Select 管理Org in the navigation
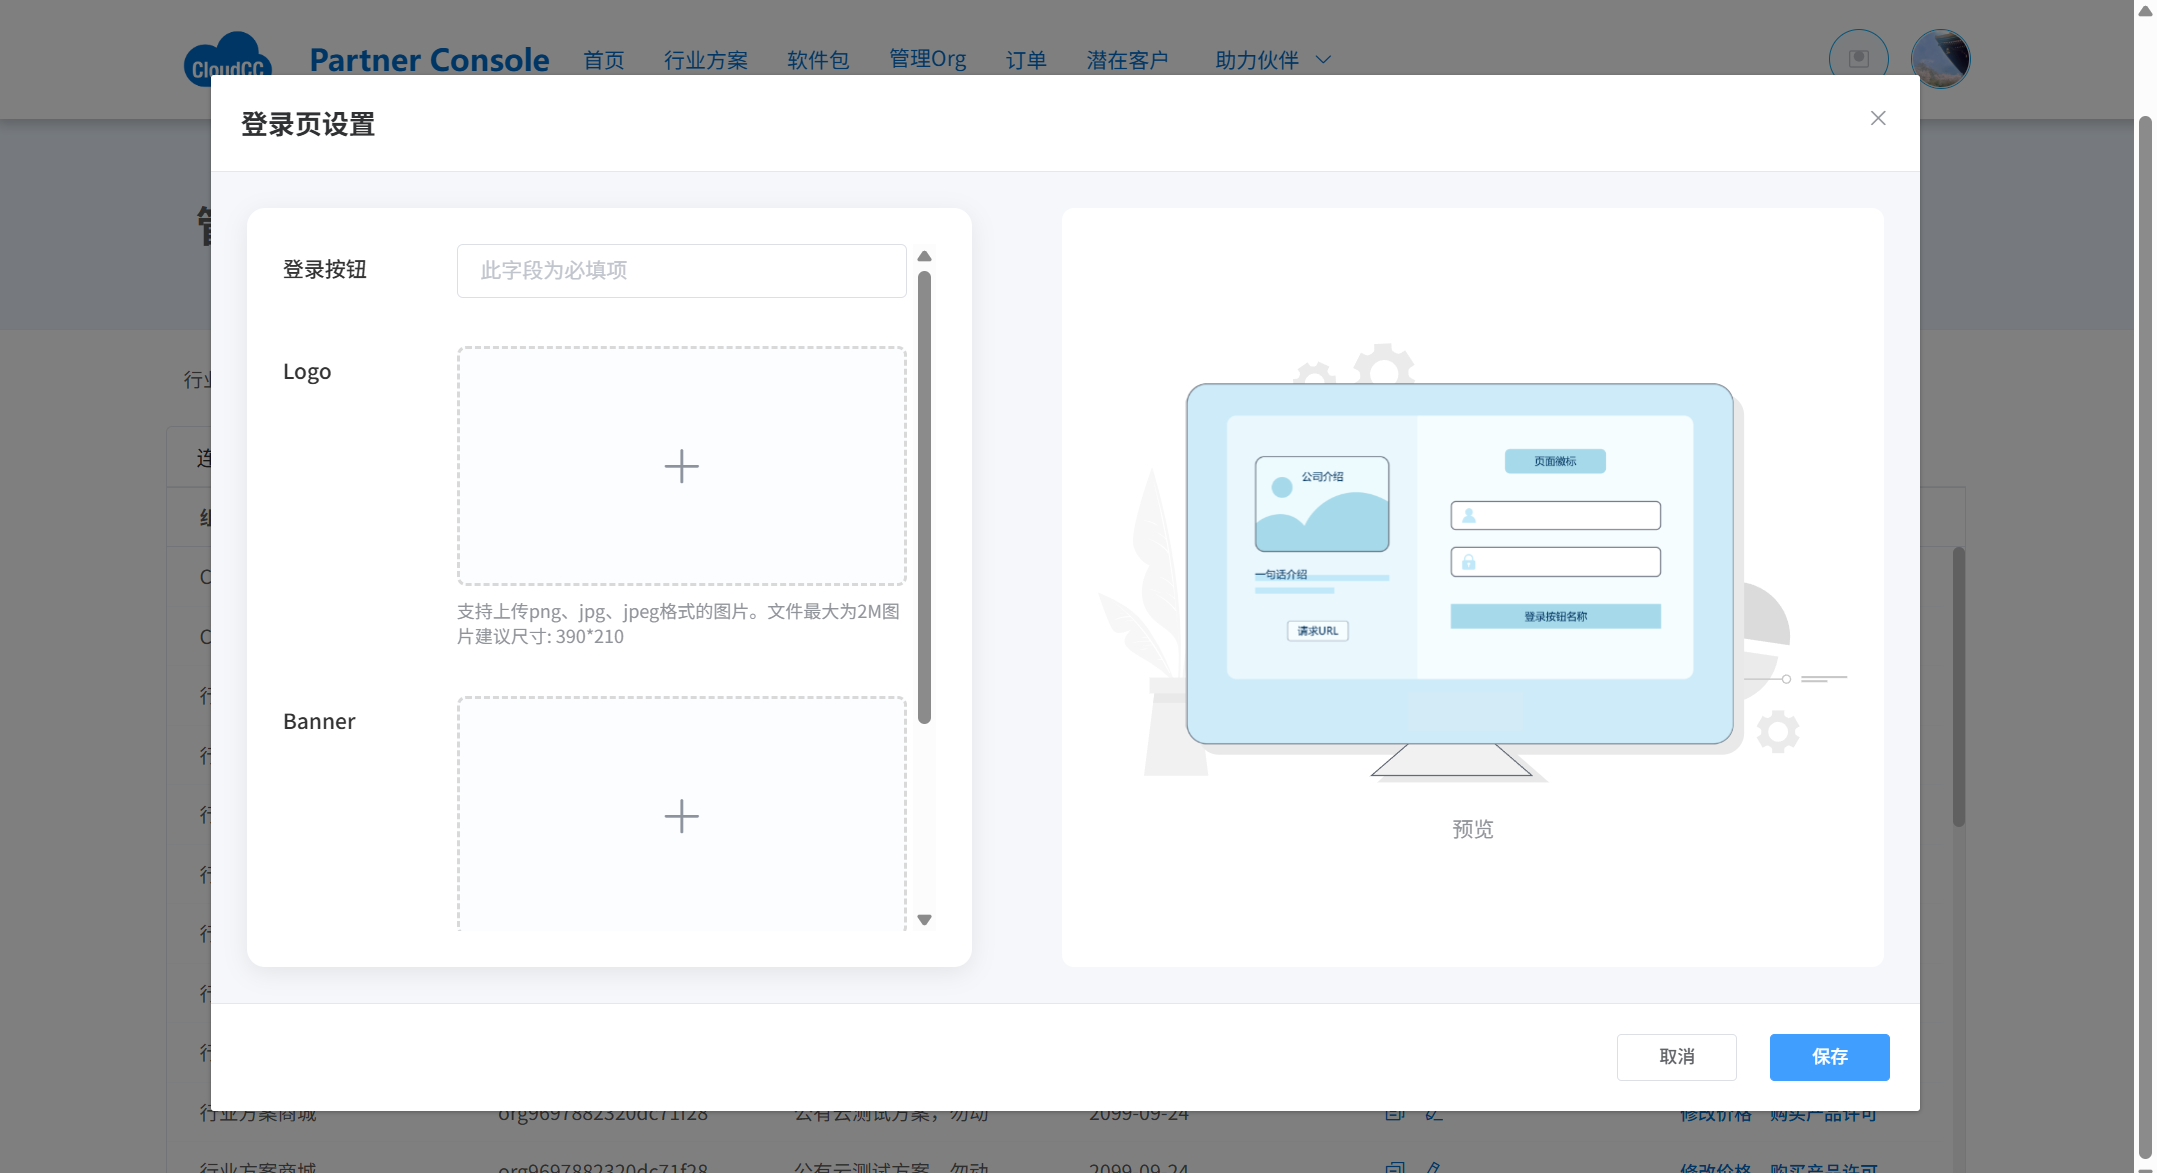 pos(927,60)
